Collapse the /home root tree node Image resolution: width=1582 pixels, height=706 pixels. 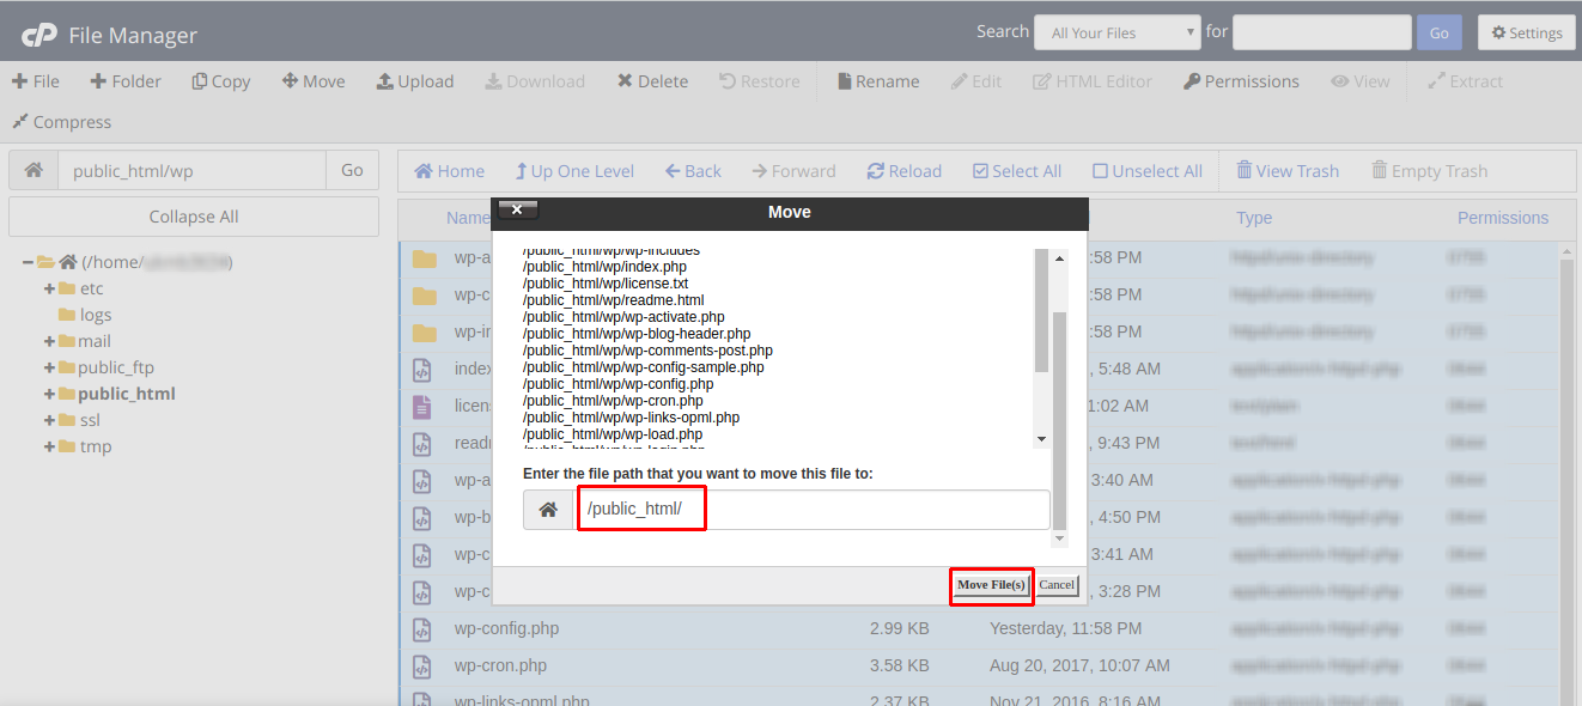coord(28,262)
